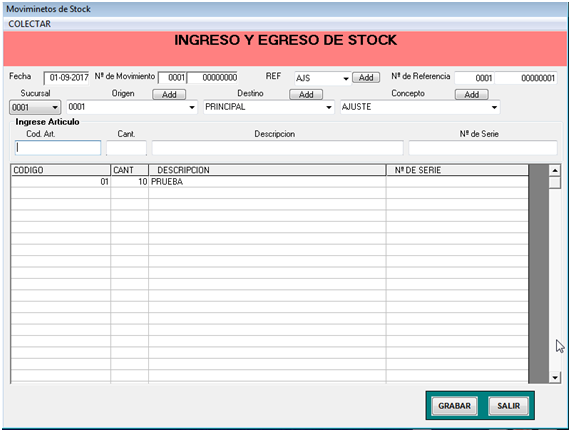Click the Nº de Serie input field

(x=483, y=148)
